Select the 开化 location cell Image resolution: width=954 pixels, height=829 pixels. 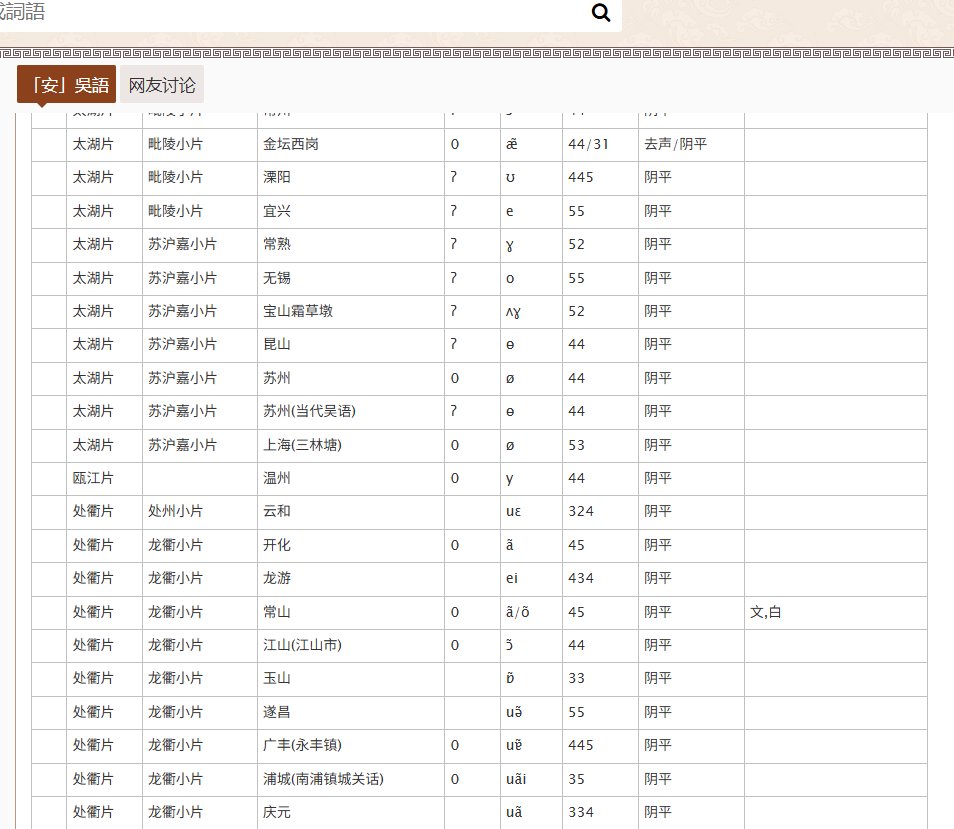(350, 546)
